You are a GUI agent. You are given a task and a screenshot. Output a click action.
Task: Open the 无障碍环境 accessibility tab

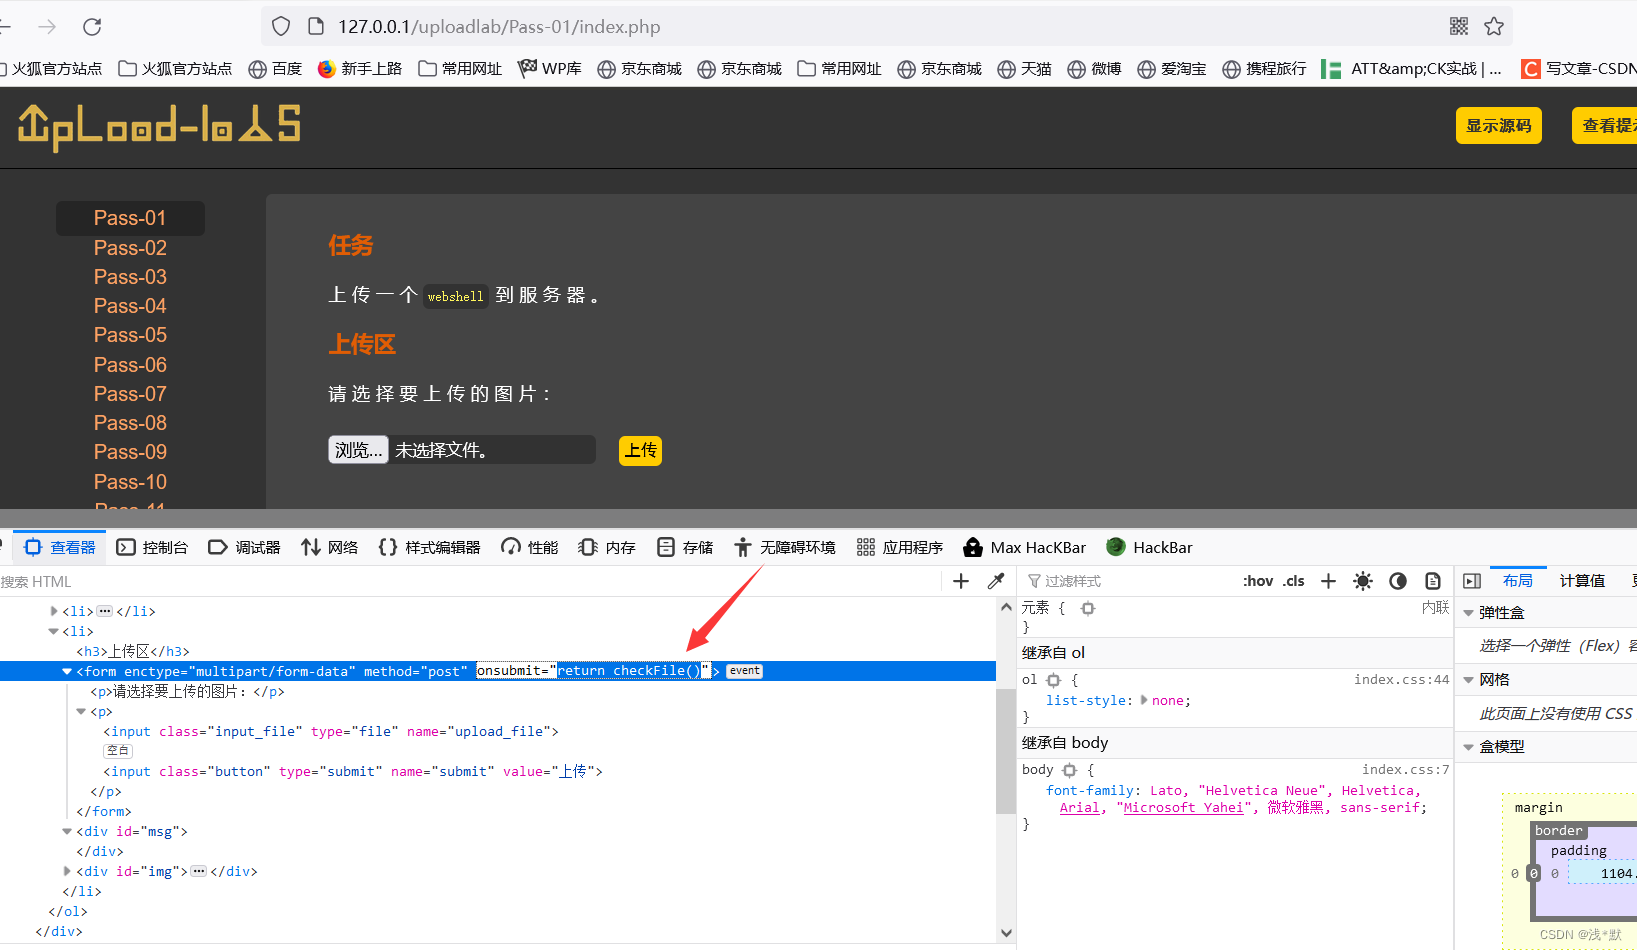click(785, 547)
